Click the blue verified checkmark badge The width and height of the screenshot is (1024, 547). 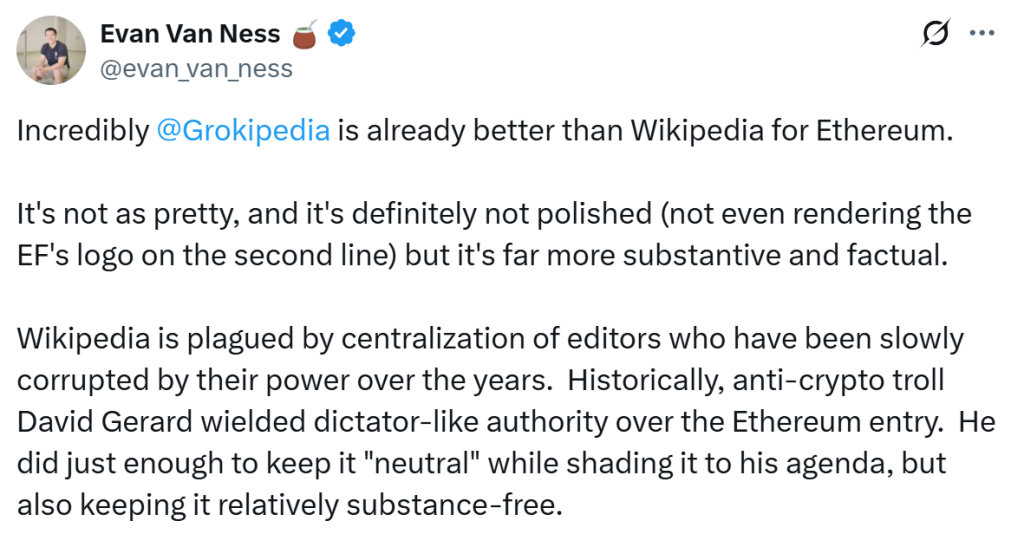click(342, 34)
